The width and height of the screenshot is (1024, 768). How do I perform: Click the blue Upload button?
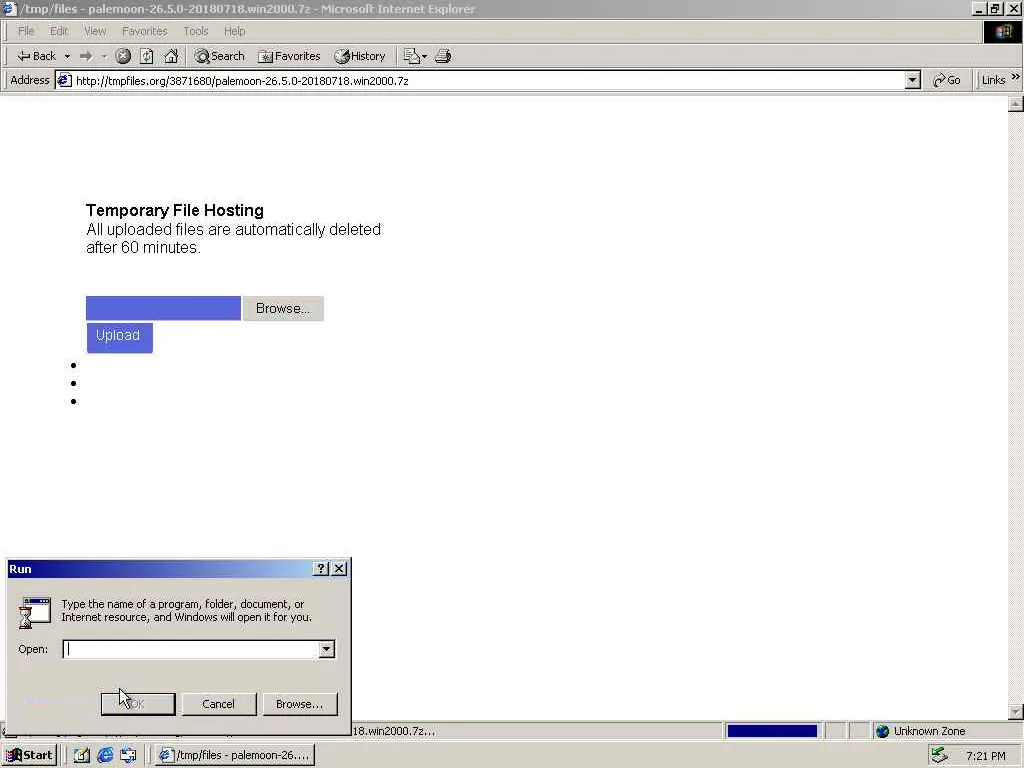(x=120, y=338)
